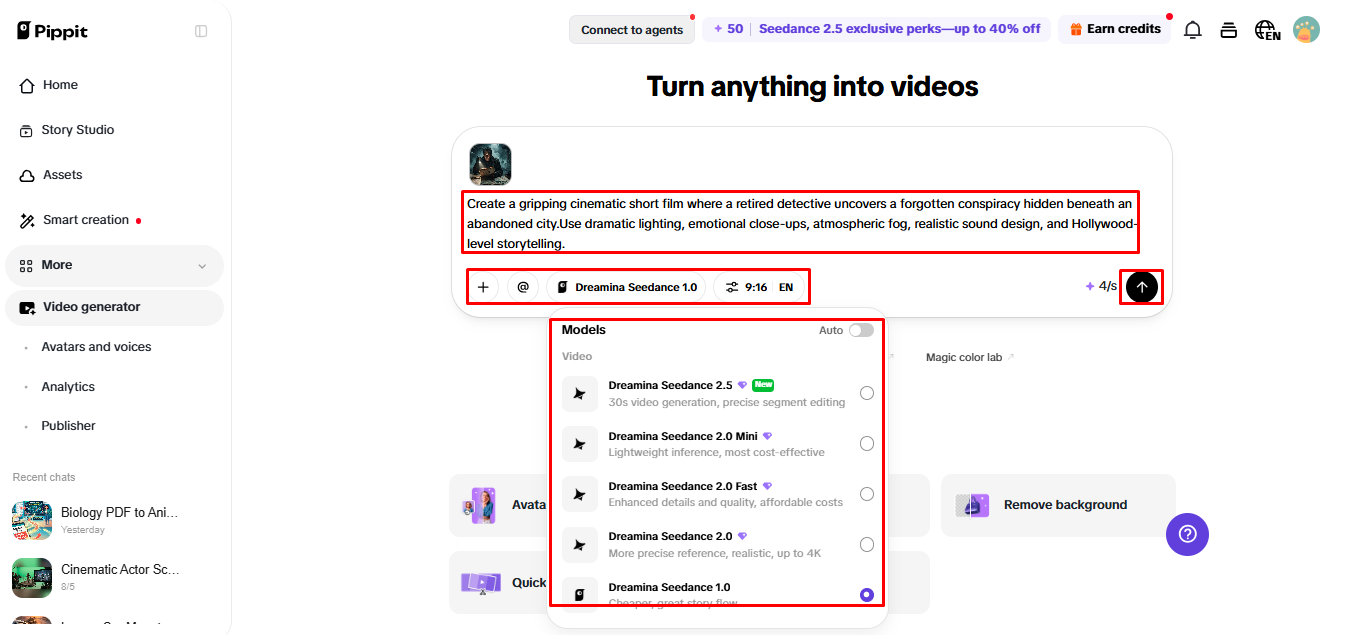Toggle the Auto model switch
Screen dimensions: 1363x635
(x=861, y=330)
